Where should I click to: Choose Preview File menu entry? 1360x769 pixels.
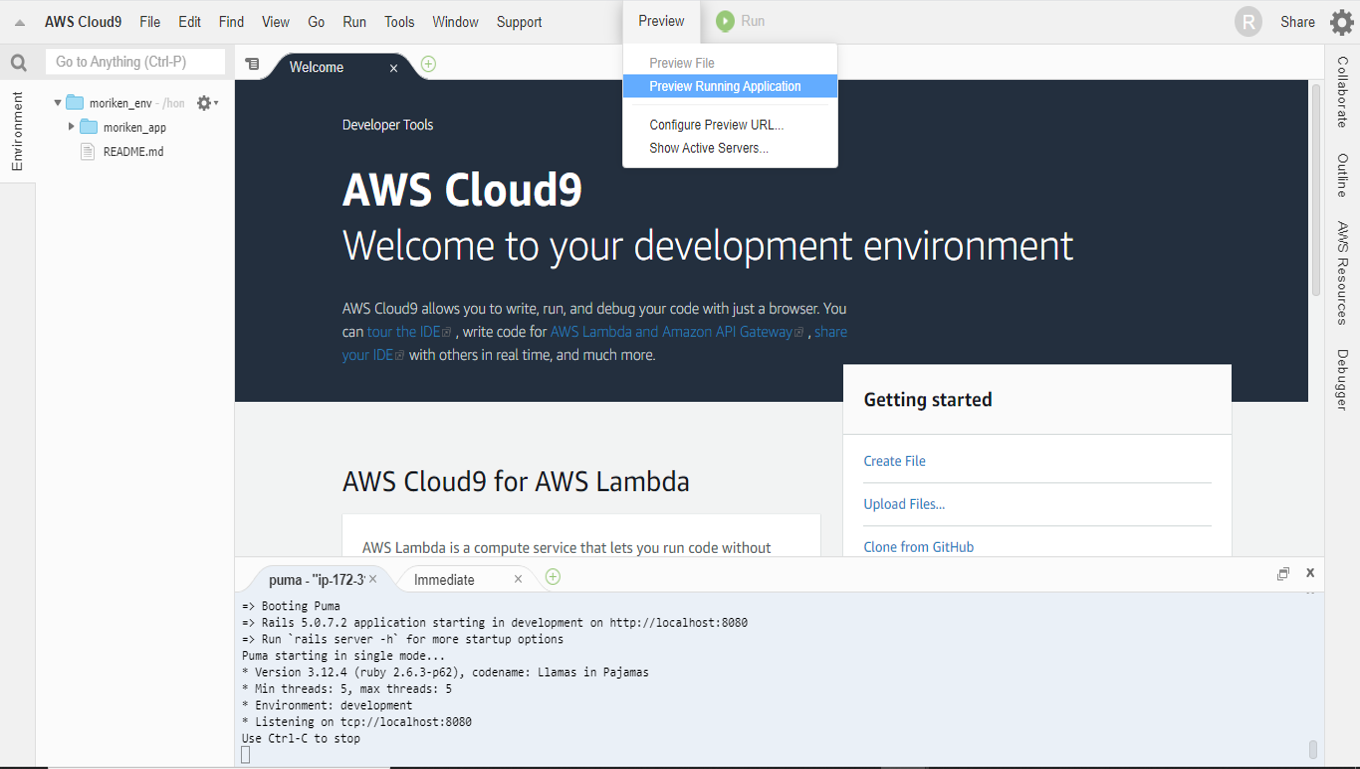730,63
